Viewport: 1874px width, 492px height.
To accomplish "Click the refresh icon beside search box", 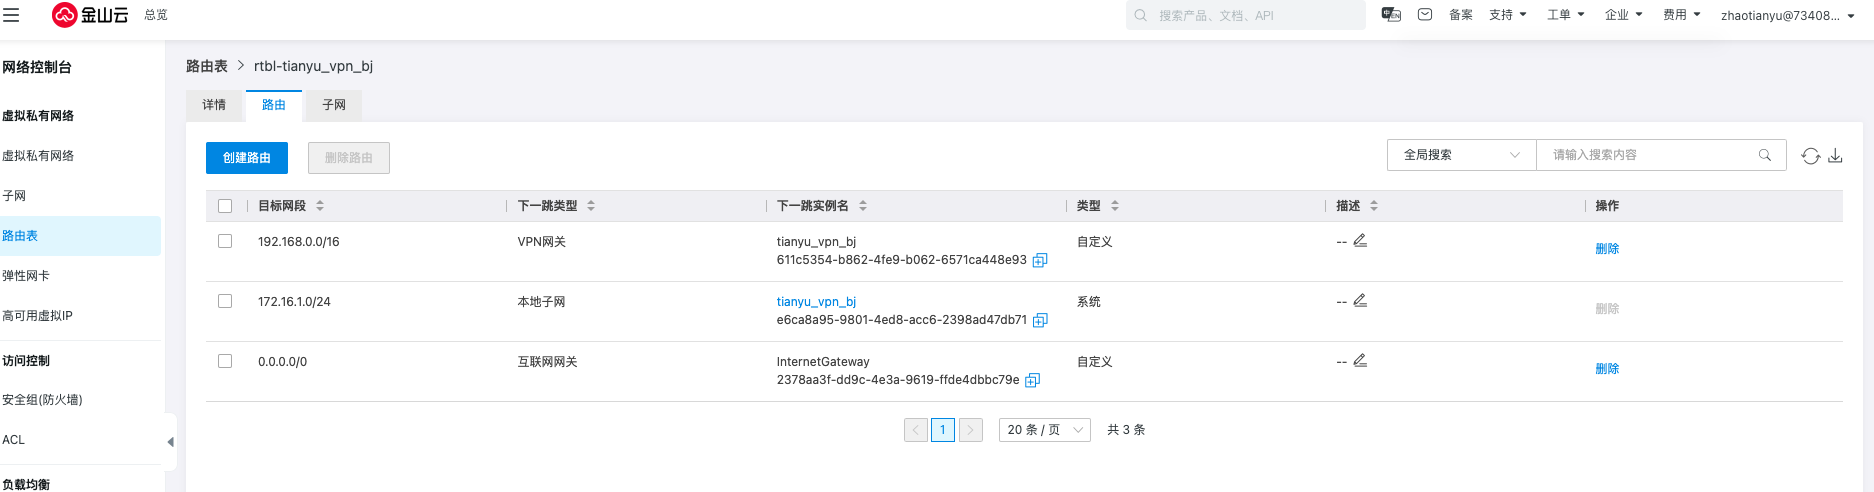I will [x=1810, y=156].
